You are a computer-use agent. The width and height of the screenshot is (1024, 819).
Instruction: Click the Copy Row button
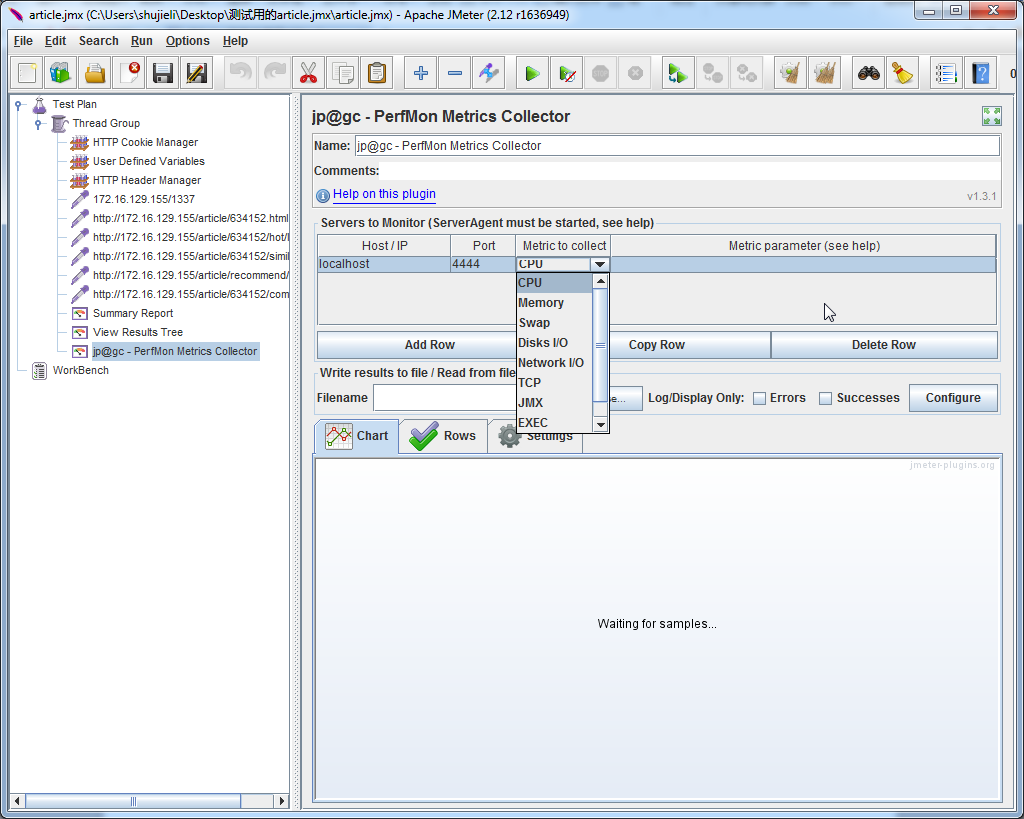[690, 345]
